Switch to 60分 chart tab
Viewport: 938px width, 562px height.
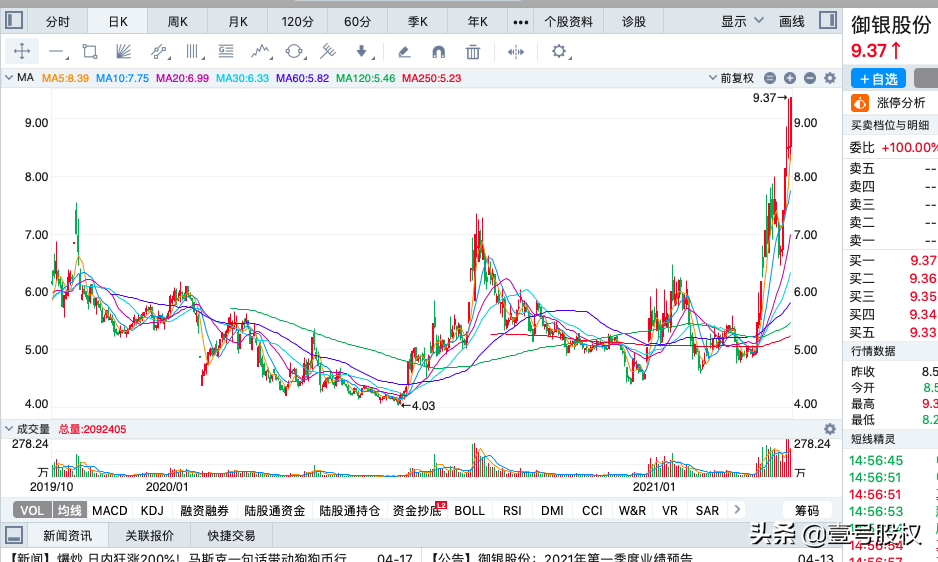point(357,22)
